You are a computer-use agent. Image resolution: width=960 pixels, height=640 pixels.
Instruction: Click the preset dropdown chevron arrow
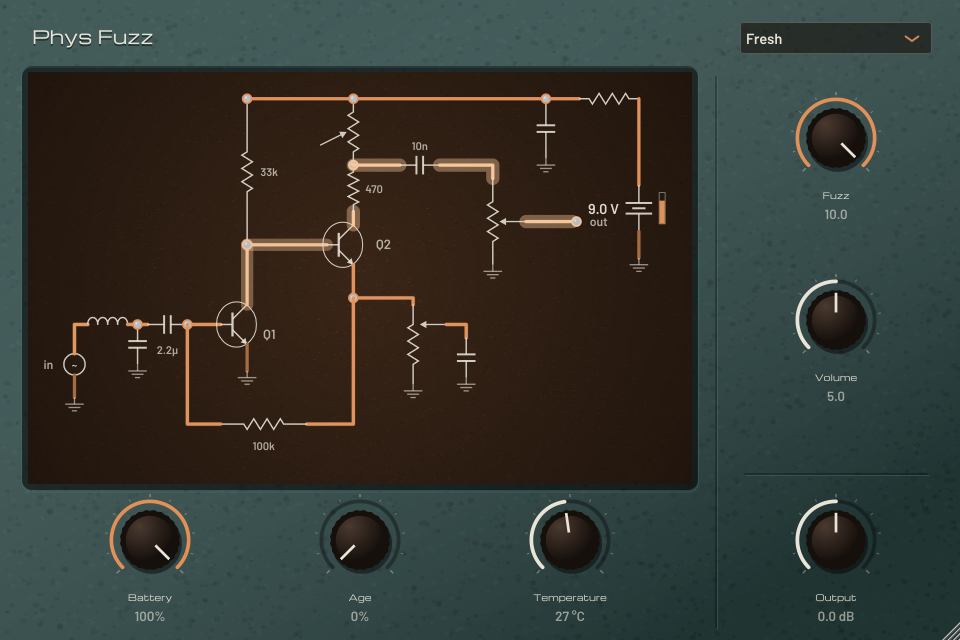coord(912,39)
